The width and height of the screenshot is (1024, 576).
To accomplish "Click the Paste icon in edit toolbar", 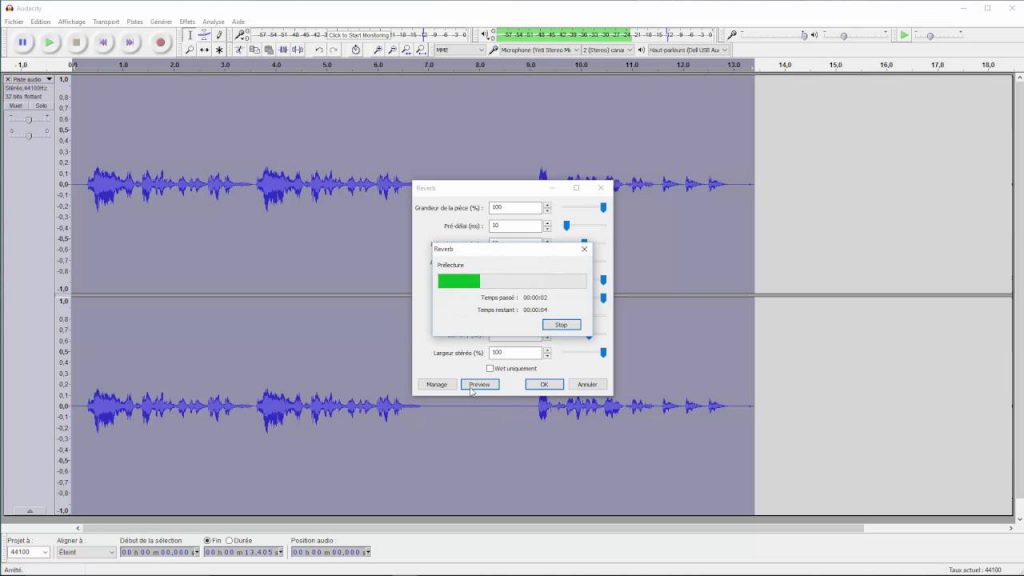I will click(x=268, y=50).
